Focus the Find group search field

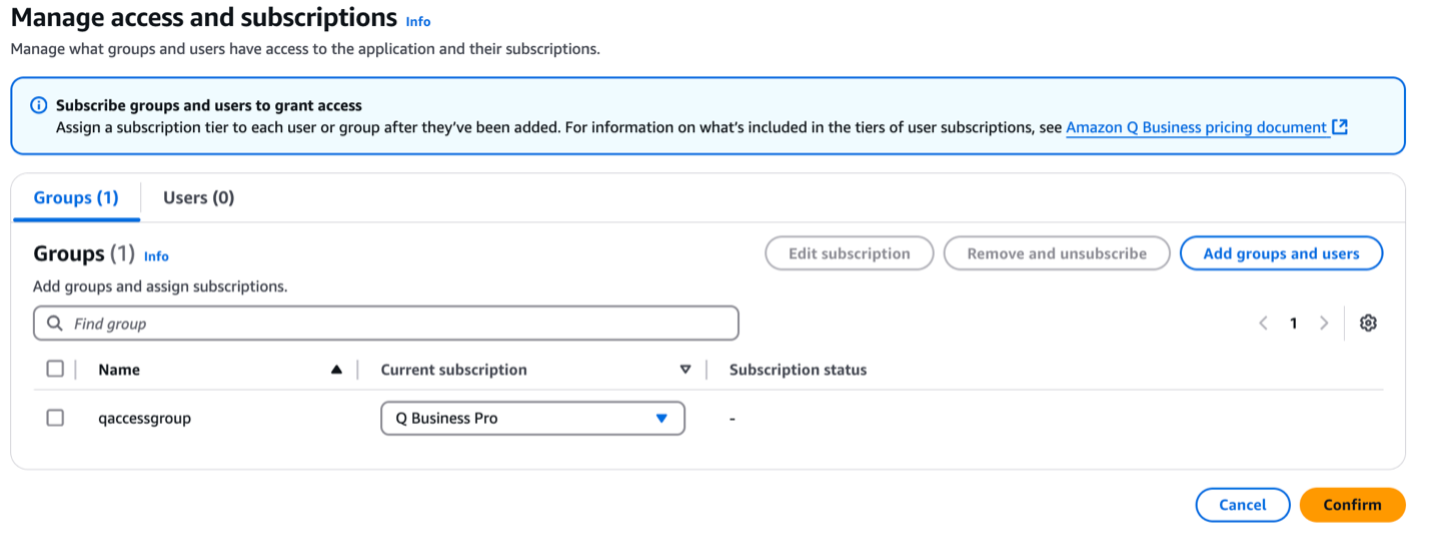pyautogui.click(x=400, y=324)
